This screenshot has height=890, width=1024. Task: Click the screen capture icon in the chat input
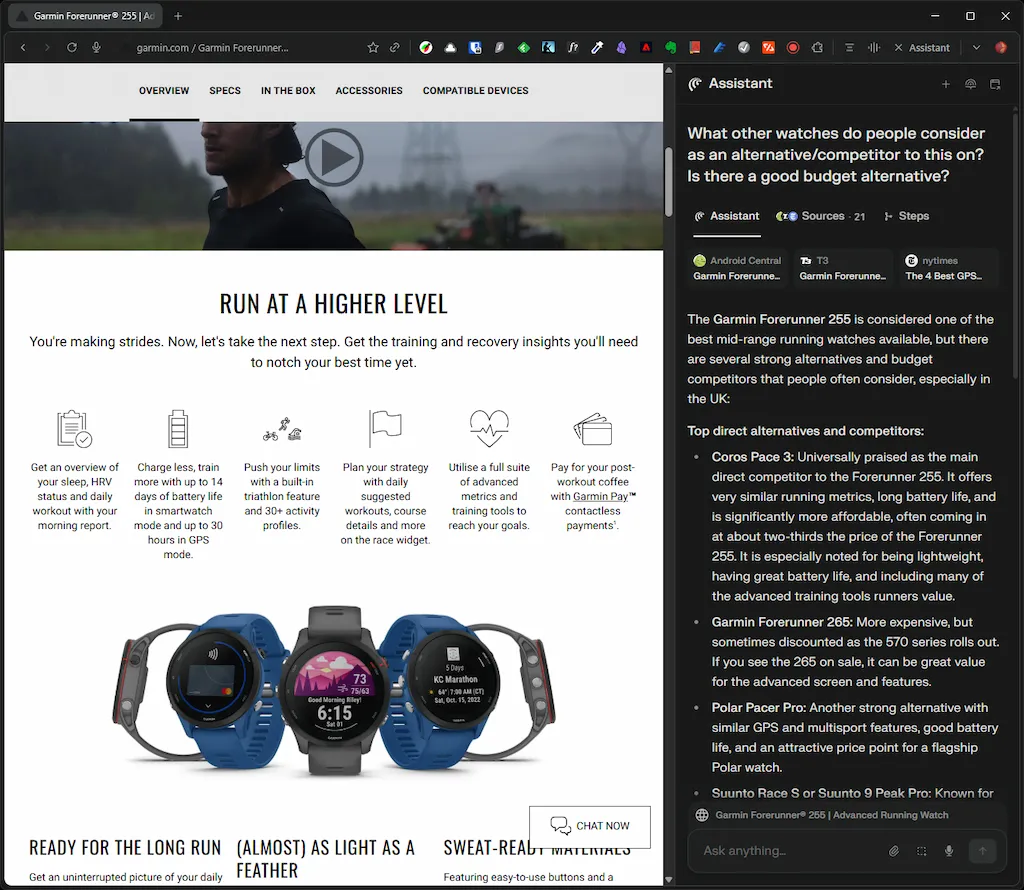point(922,851)
